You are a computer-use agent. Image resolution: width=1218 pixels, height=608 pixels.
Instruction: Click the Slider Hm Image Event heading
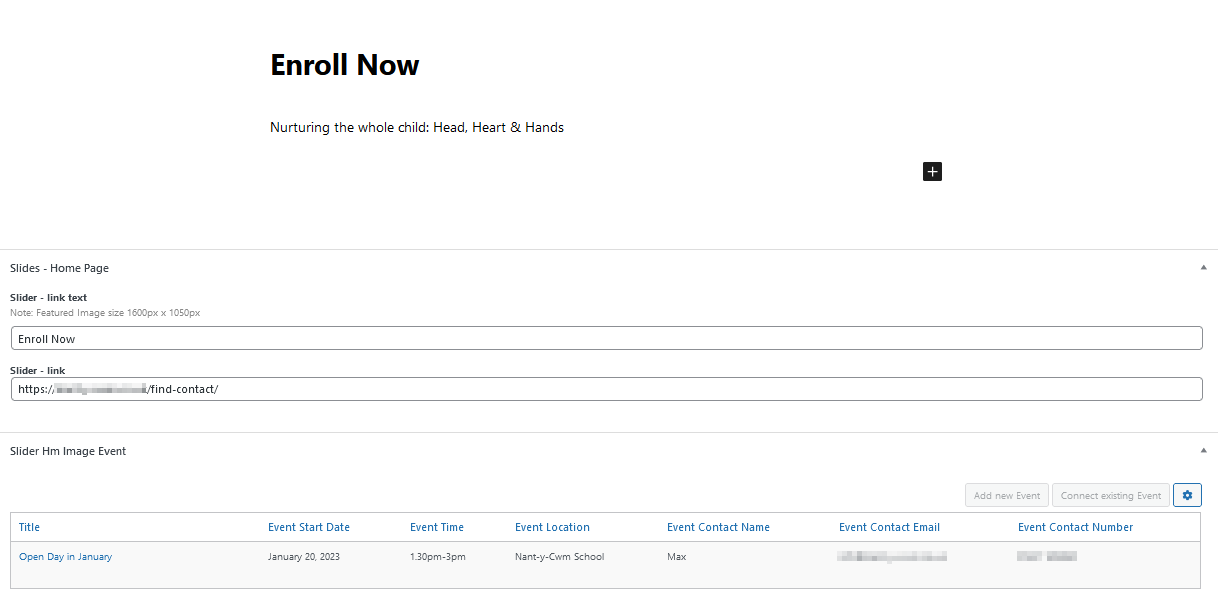click(x=68, y=451)
